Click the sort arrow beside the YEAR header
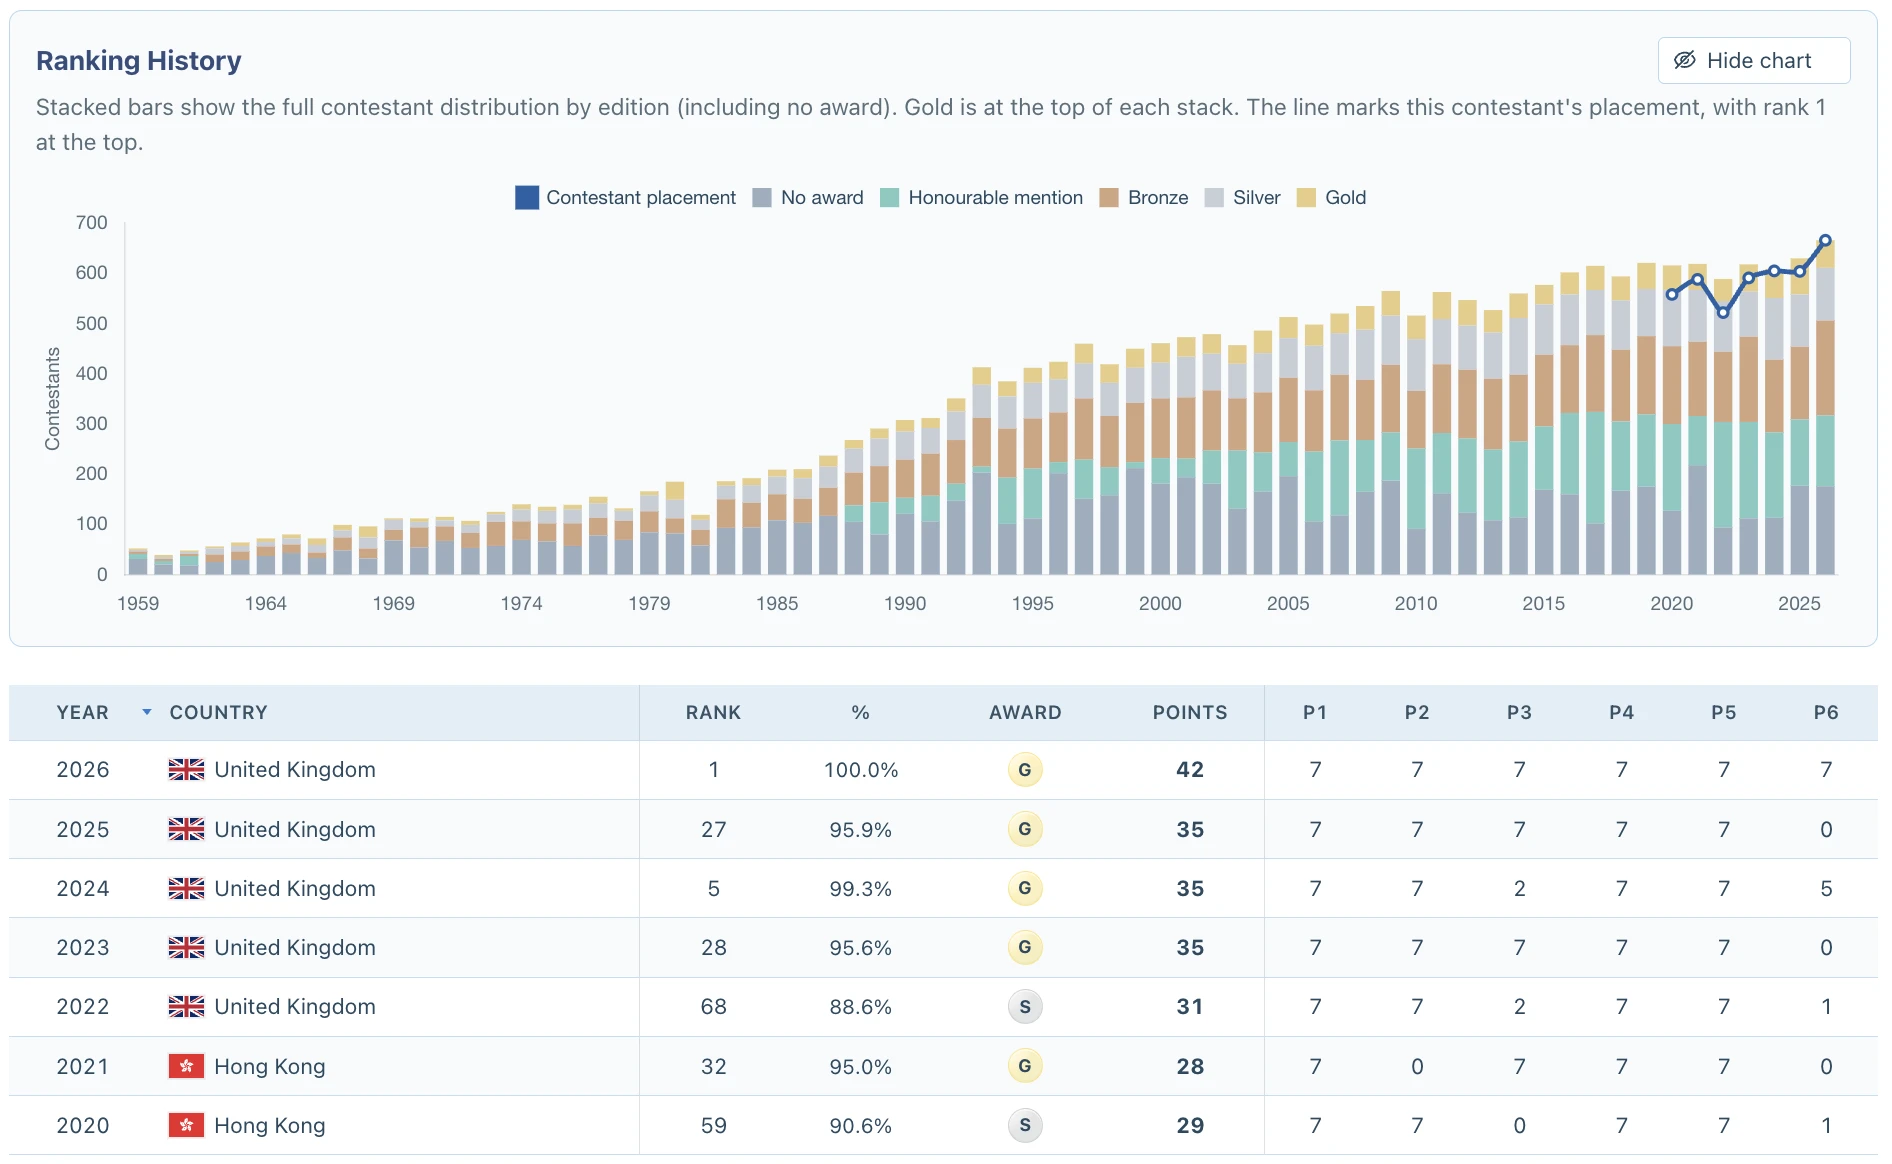1892x1164 pixels. coord(147,712)
